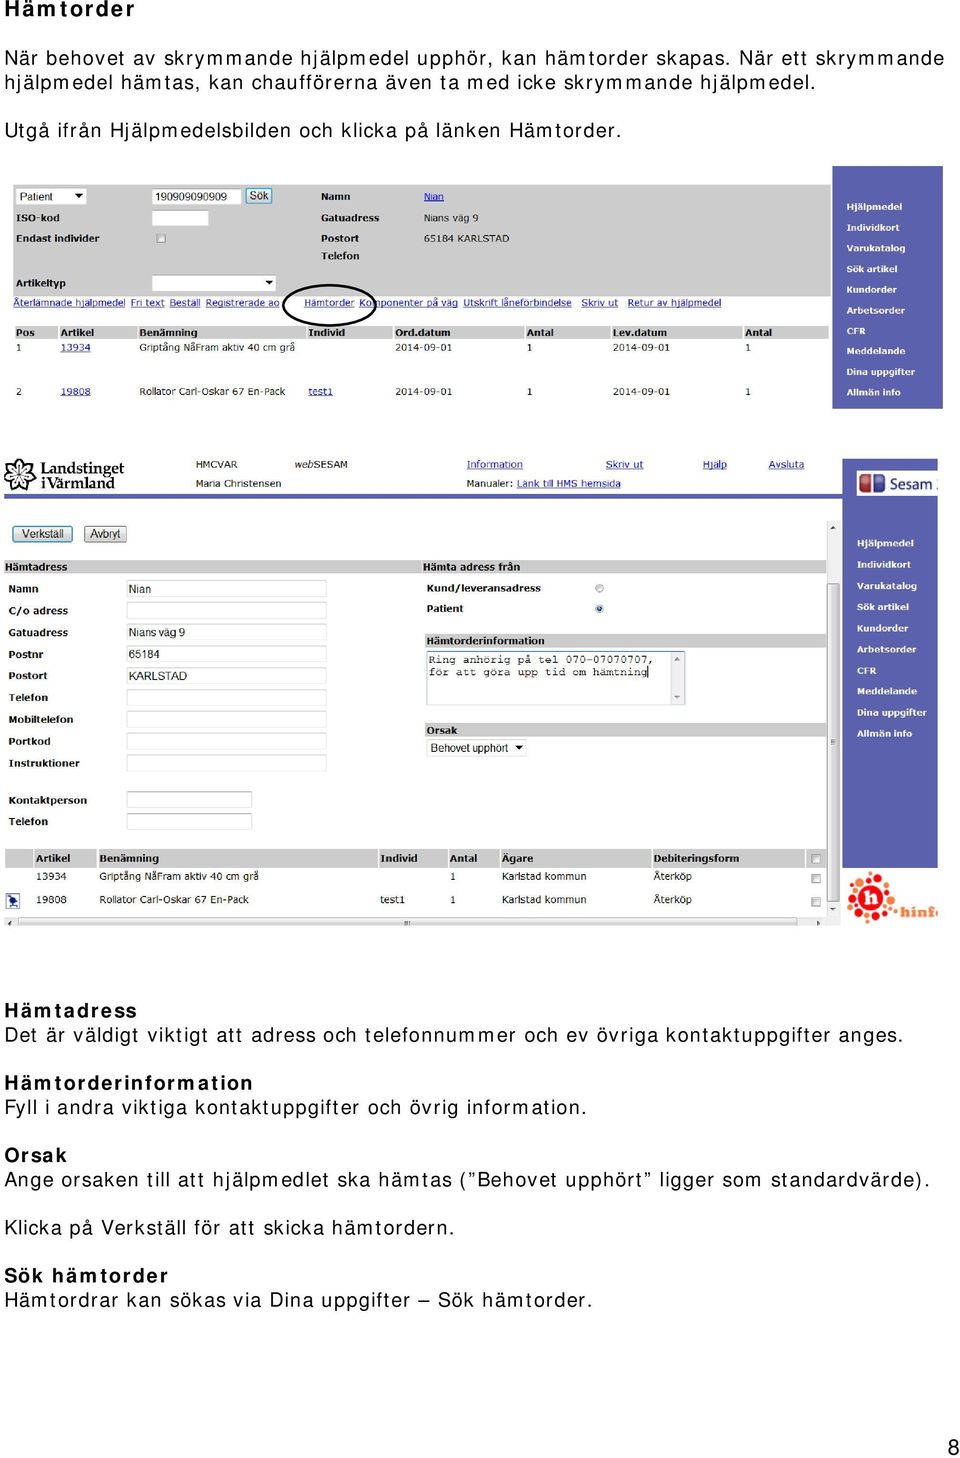Click the Avbryt button
The width and height of the screenshot is (960, 1458).
click(105, 534)
